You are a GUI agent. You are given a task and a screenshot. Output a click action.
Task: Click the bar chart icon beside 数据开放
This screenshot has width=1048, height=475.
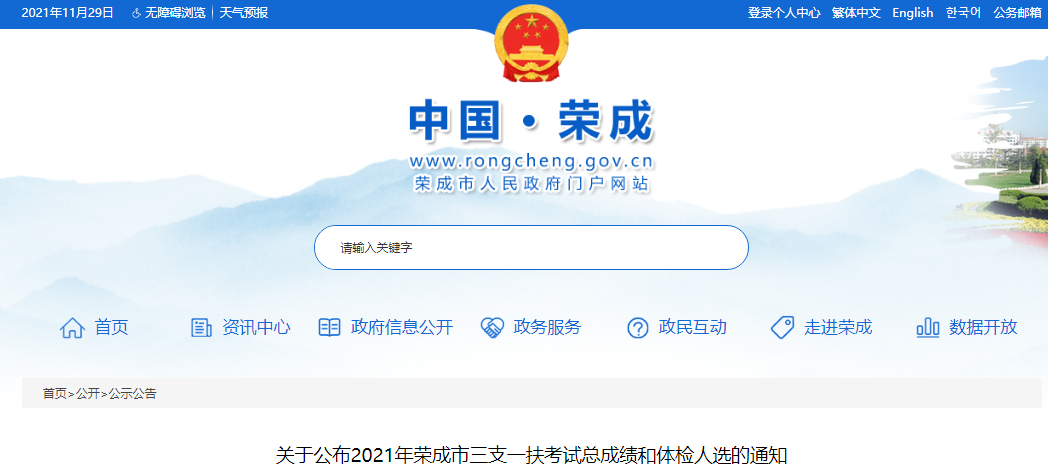[928, 327]
